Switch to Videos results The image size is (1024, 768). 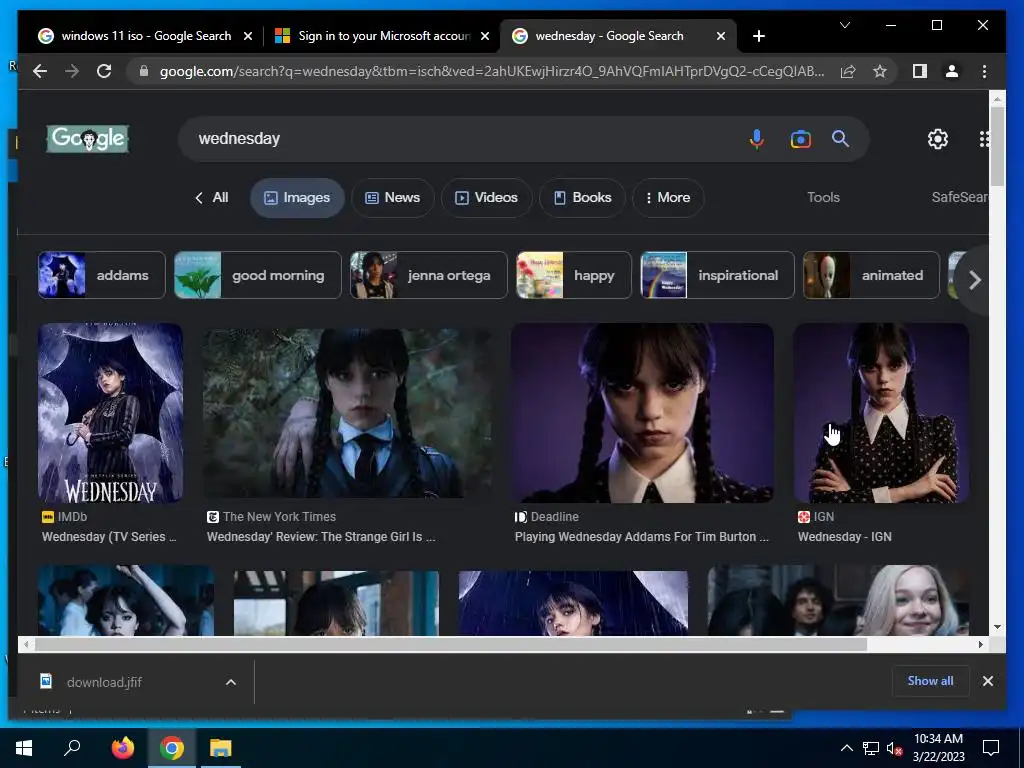(487, 197)
